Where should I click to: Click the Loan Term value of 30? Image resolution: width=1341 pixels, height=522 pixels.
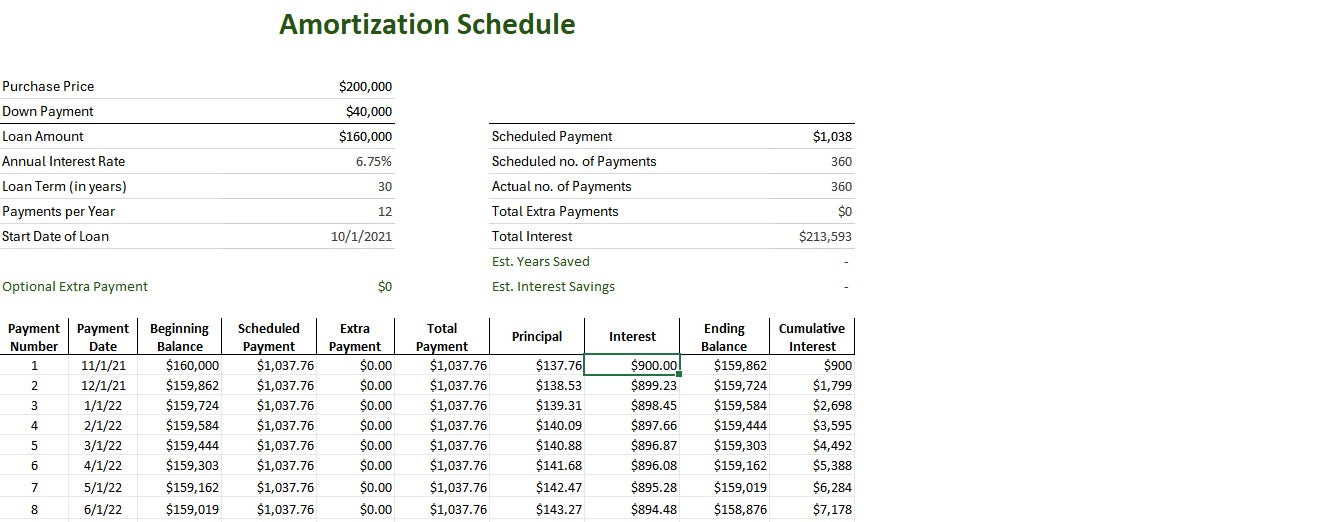pyautogui.click(x=384, y=186)
